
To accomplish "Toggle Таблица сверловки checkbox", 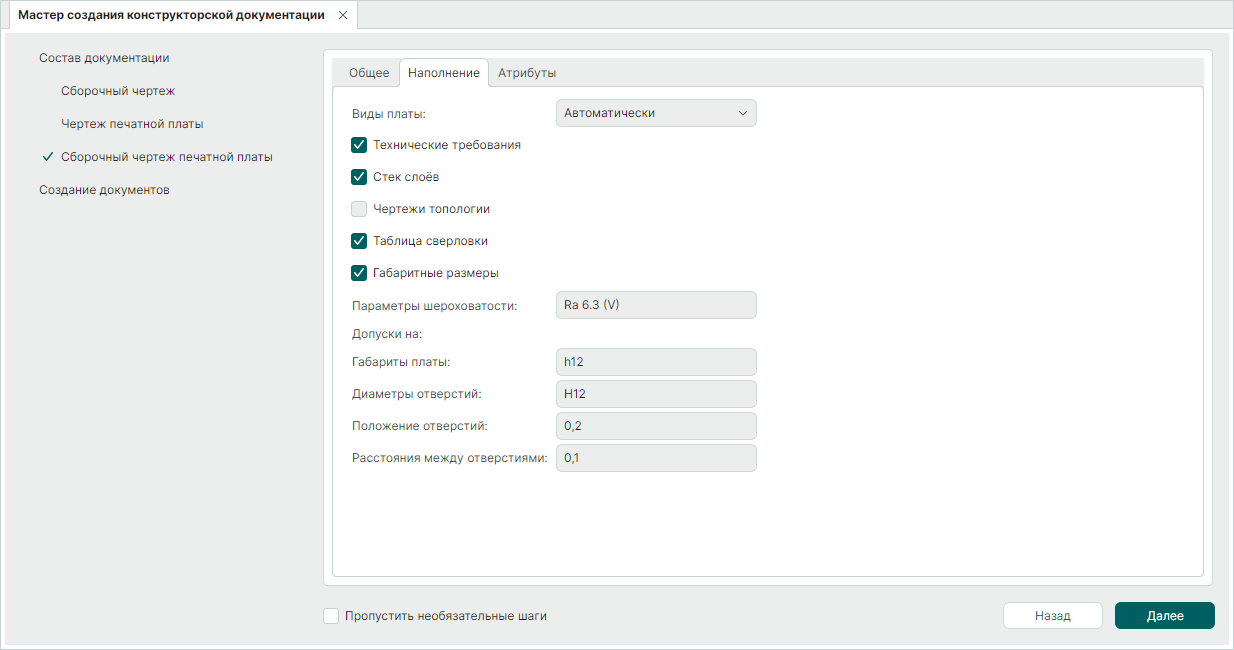I will (359, 241).
